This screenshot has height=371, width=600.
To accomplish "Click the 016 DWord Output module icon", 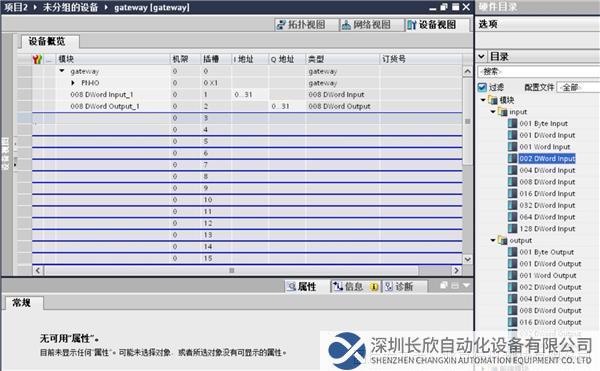I will (512, 322).
